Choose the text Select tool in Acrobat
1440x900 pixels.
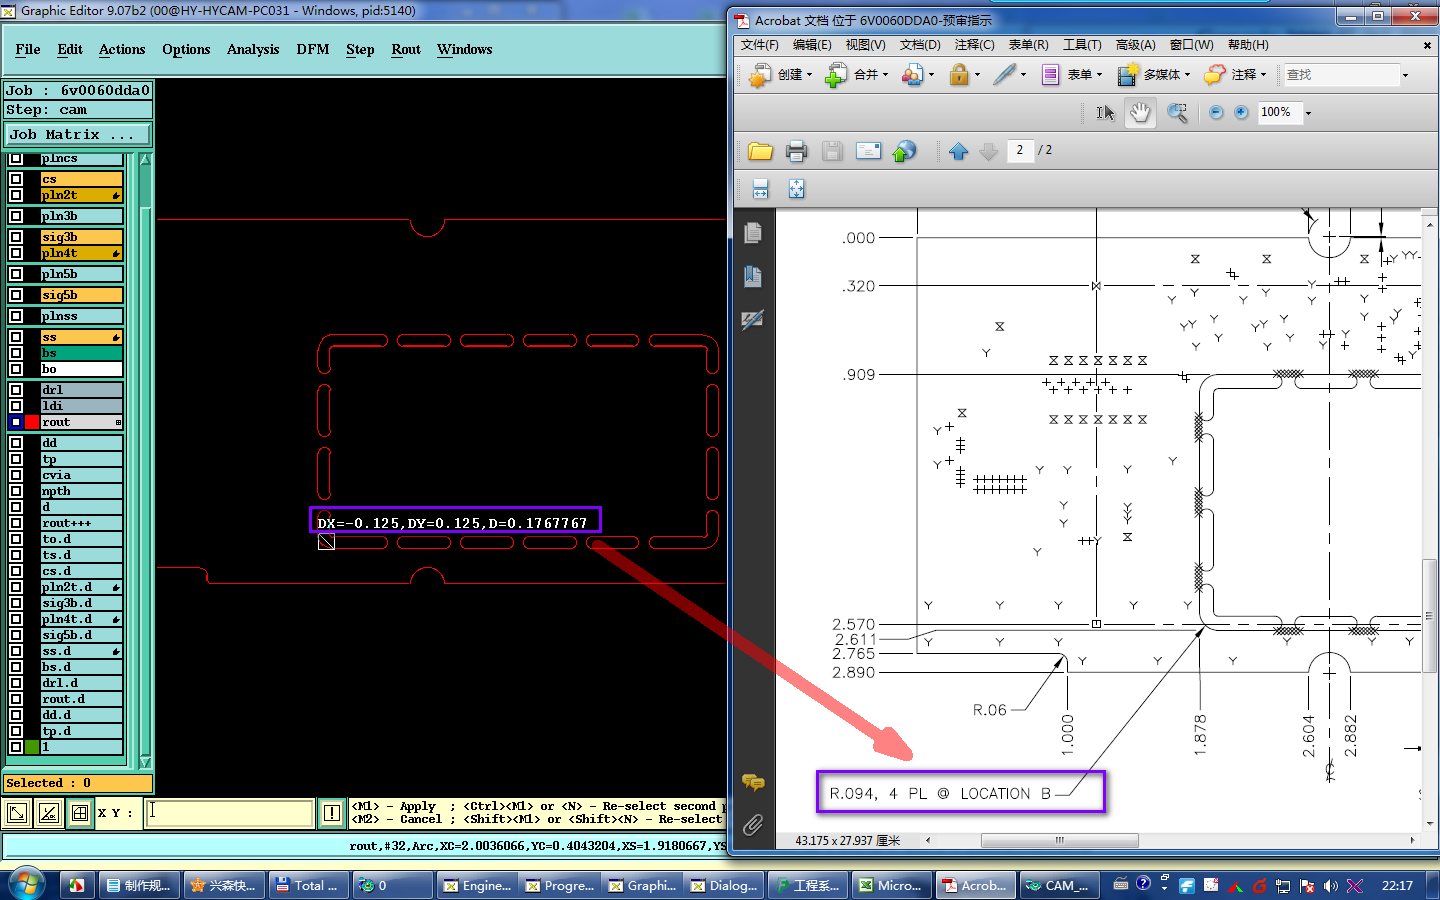tap(1105, 113)
